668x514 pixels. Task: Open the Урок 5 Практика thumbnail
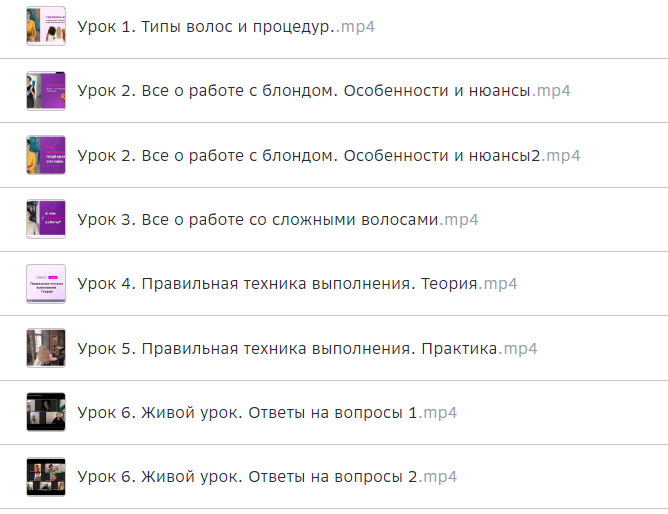(46, 348)
